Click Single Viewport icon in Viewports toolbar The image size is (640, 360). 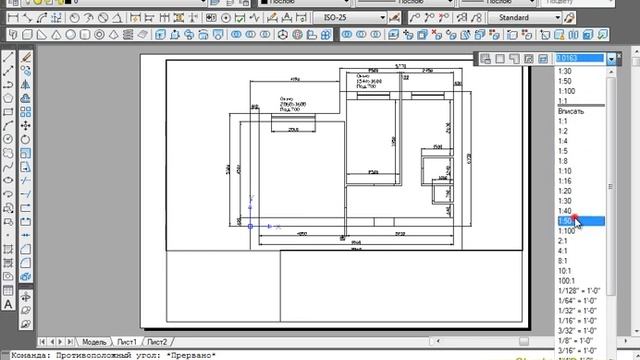500,59
